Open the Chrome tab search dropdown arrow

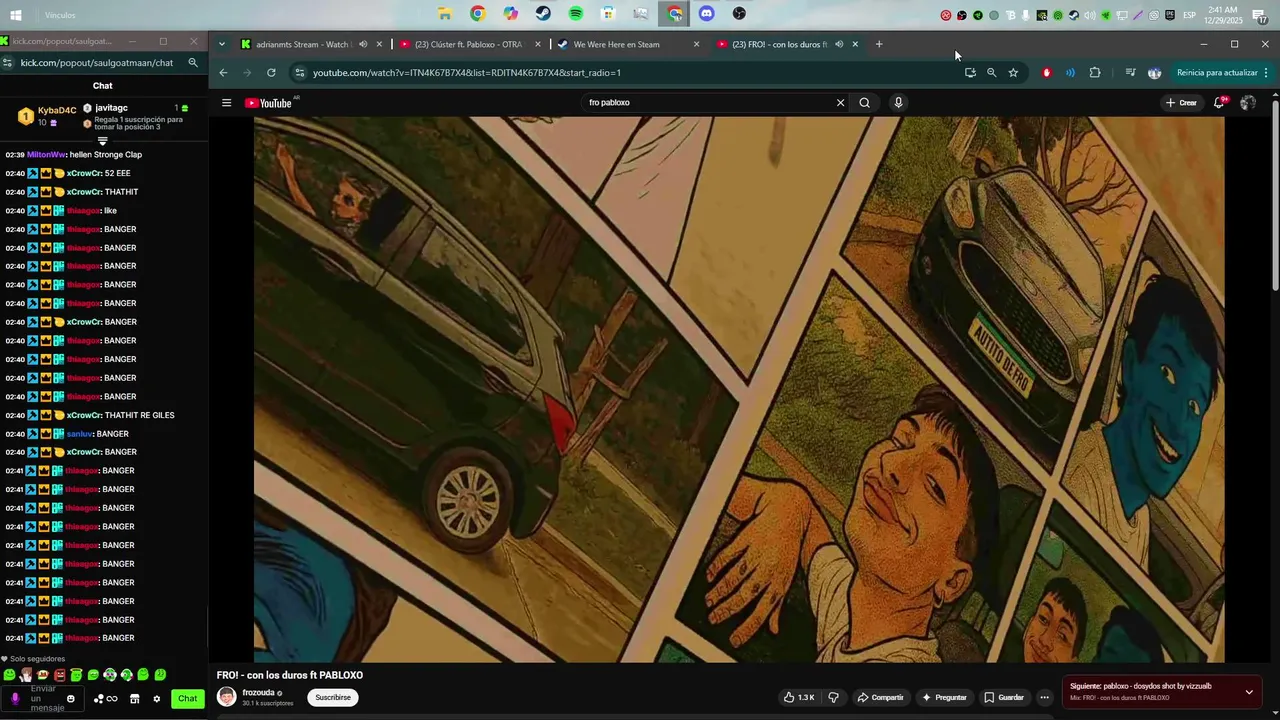(x=222, y=44)
